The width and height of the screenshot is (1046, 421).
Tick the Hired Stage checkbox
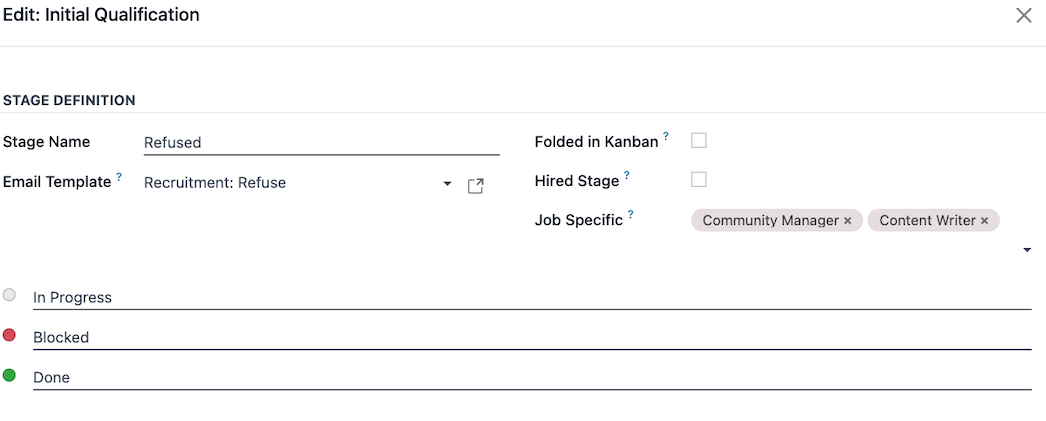click(x=699, y=180)
